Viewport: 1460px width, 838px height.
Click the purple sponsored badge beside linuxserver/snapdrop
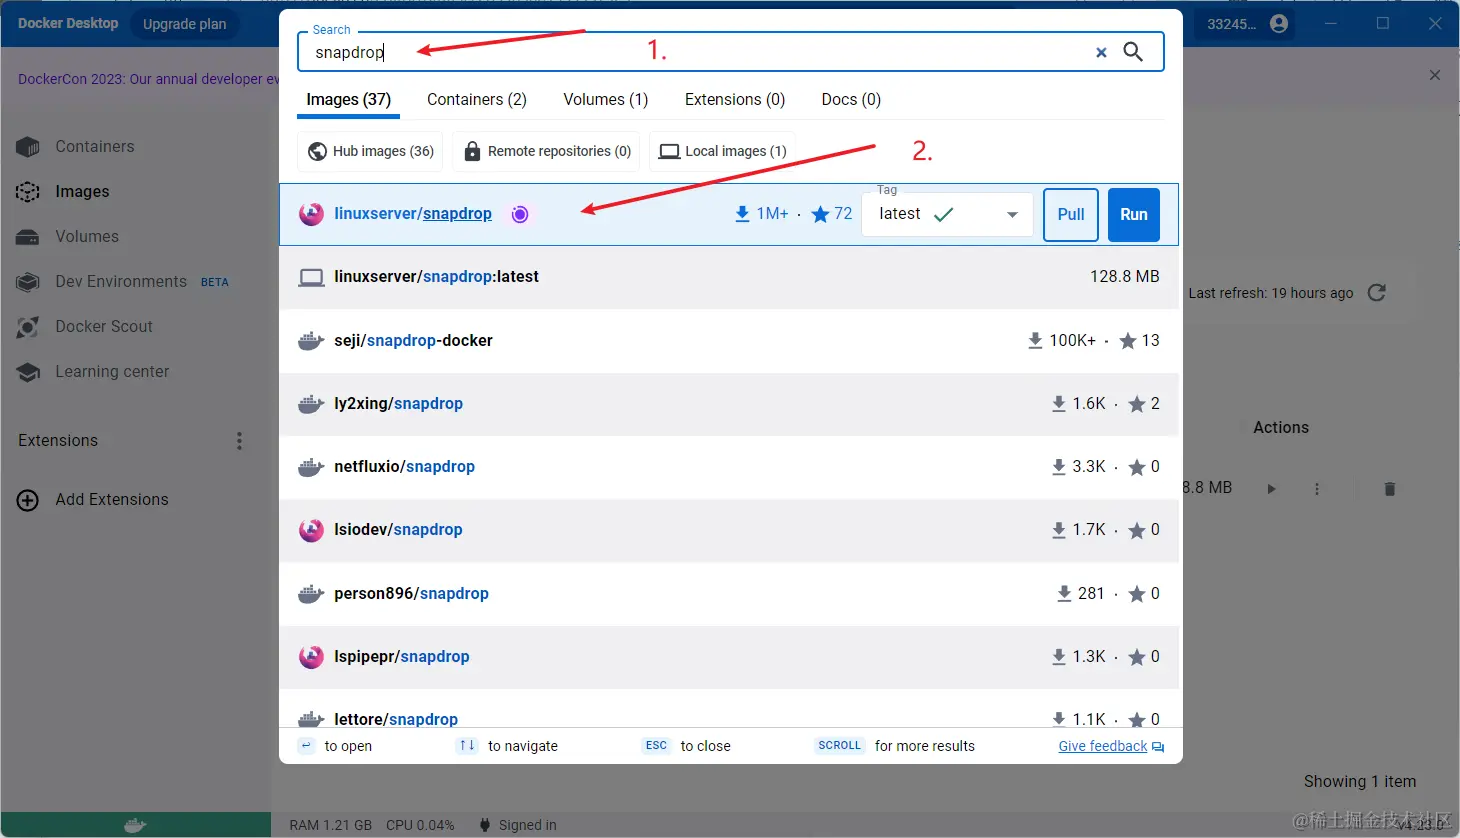(x=520, y=214)
